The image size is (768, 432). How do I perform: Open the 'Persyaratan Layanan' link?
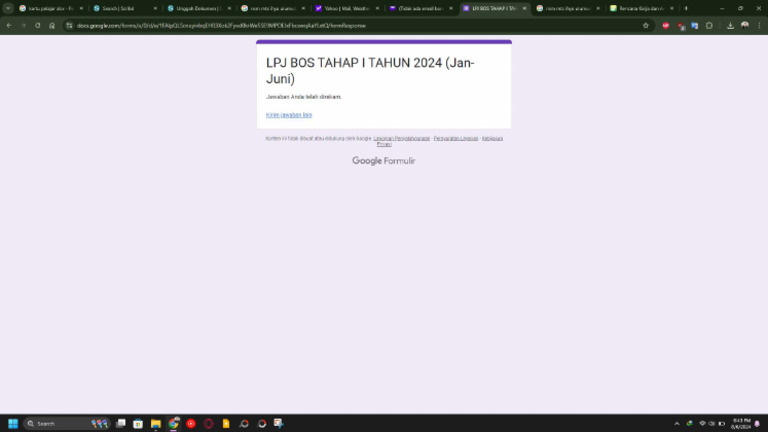coord(456,139)
